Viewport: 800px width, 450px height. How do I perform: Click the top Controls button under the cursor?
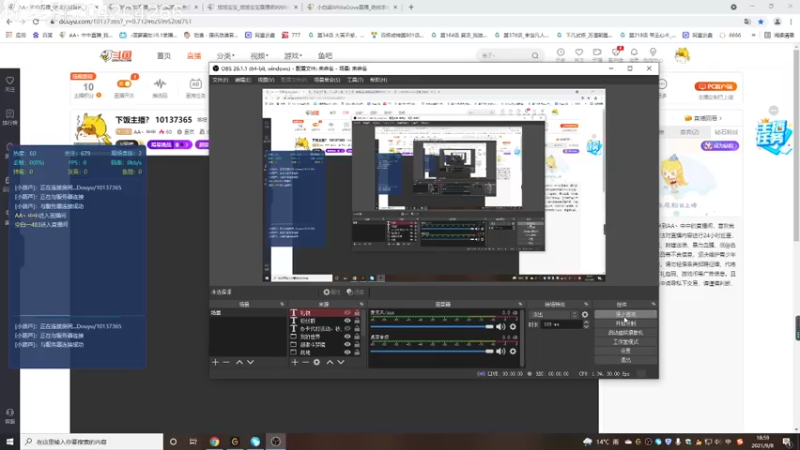point(625,314)
